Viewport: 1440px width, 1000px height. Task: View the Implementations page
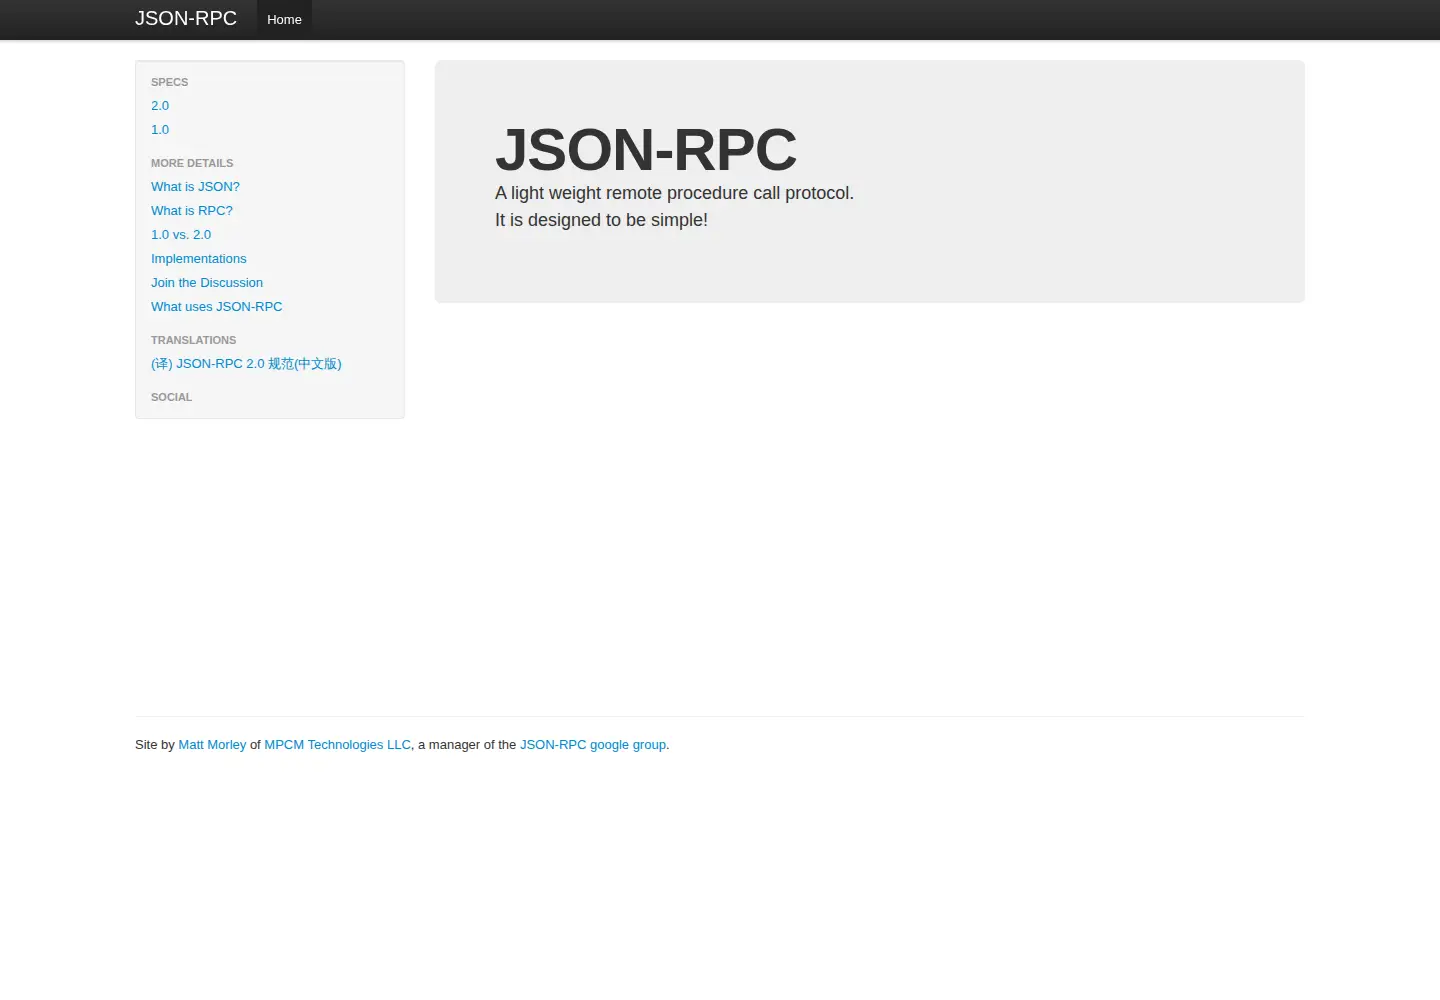[x=198, y=259]
